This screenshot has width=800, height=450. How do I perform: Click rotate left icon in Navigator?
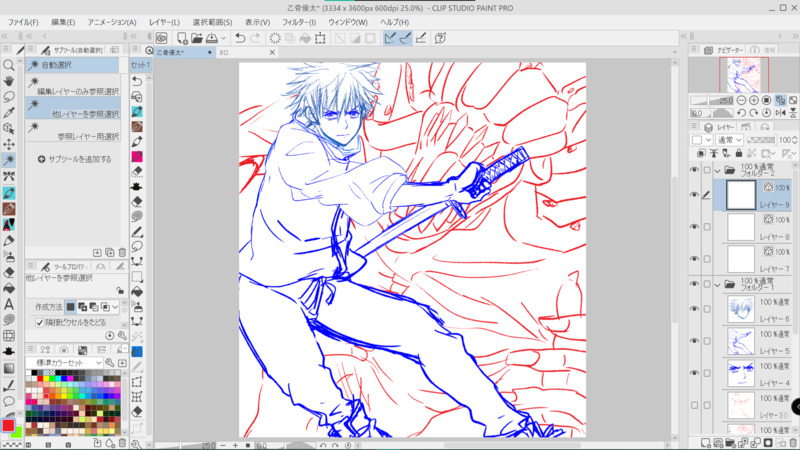741,113
